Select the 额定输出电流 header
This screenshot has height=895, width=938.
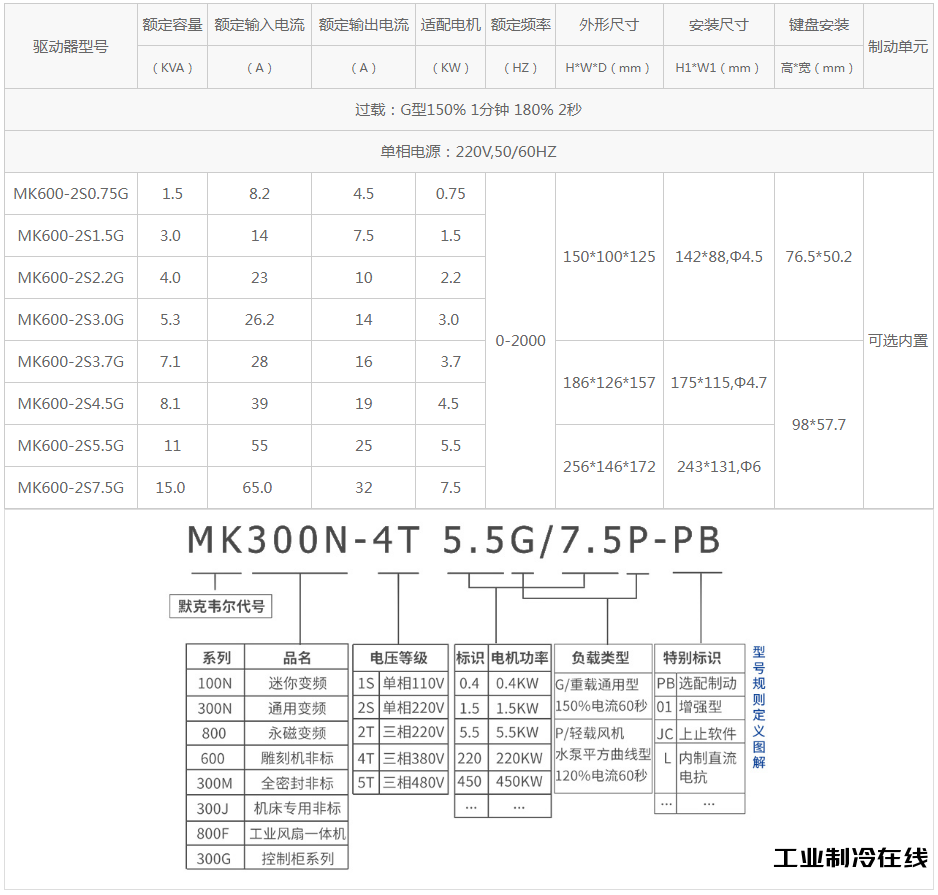pyautogui.click(x=363, y=25)
